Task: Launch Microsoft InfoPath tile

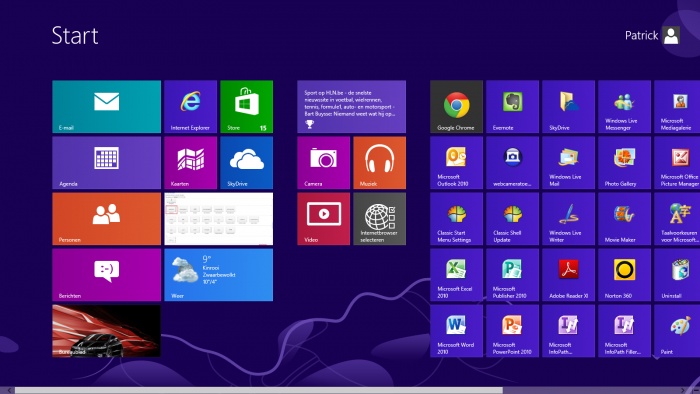Action: (x=568, y=331)
